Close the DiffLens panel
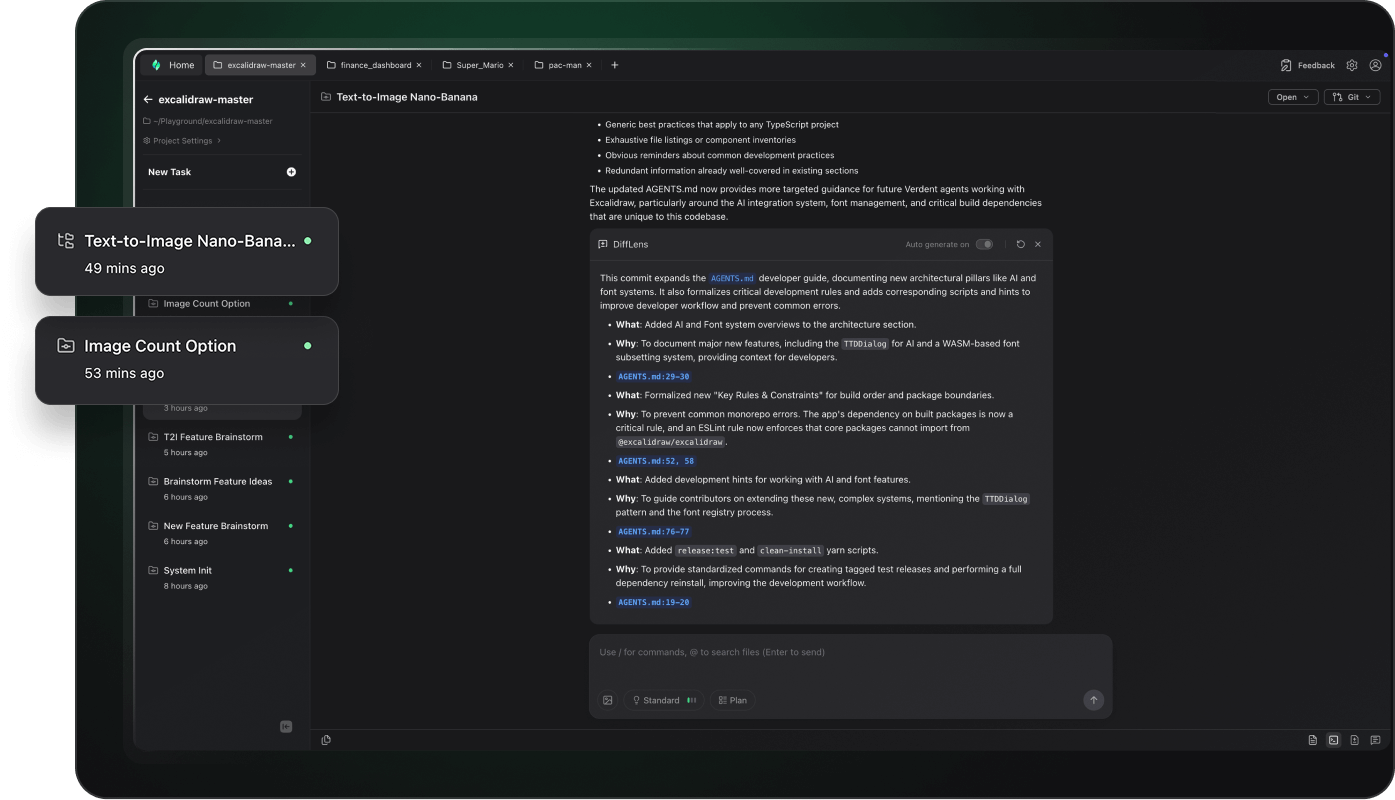 [1038, 244]
